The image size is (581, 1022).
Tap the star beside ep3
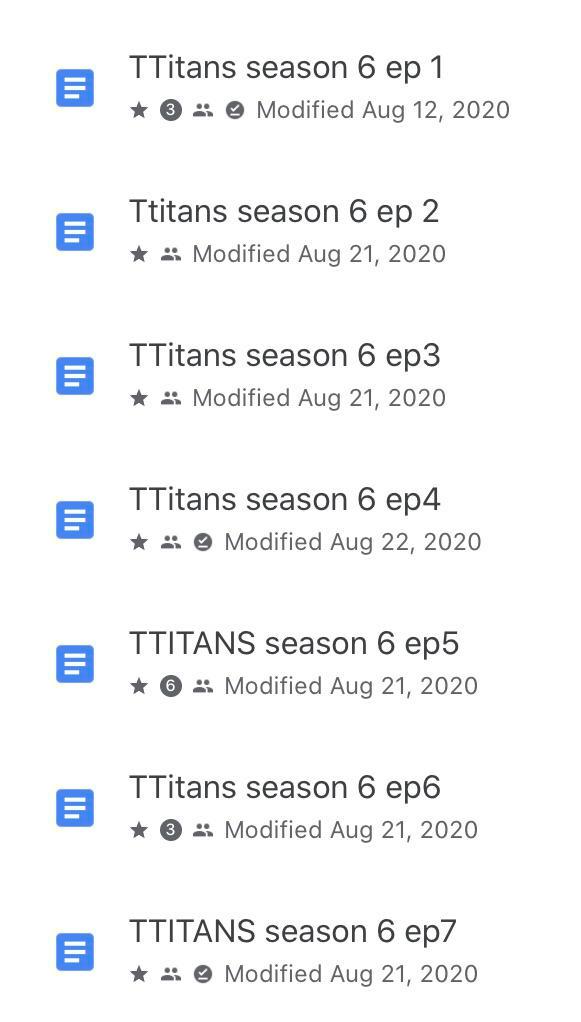(137, 398)
